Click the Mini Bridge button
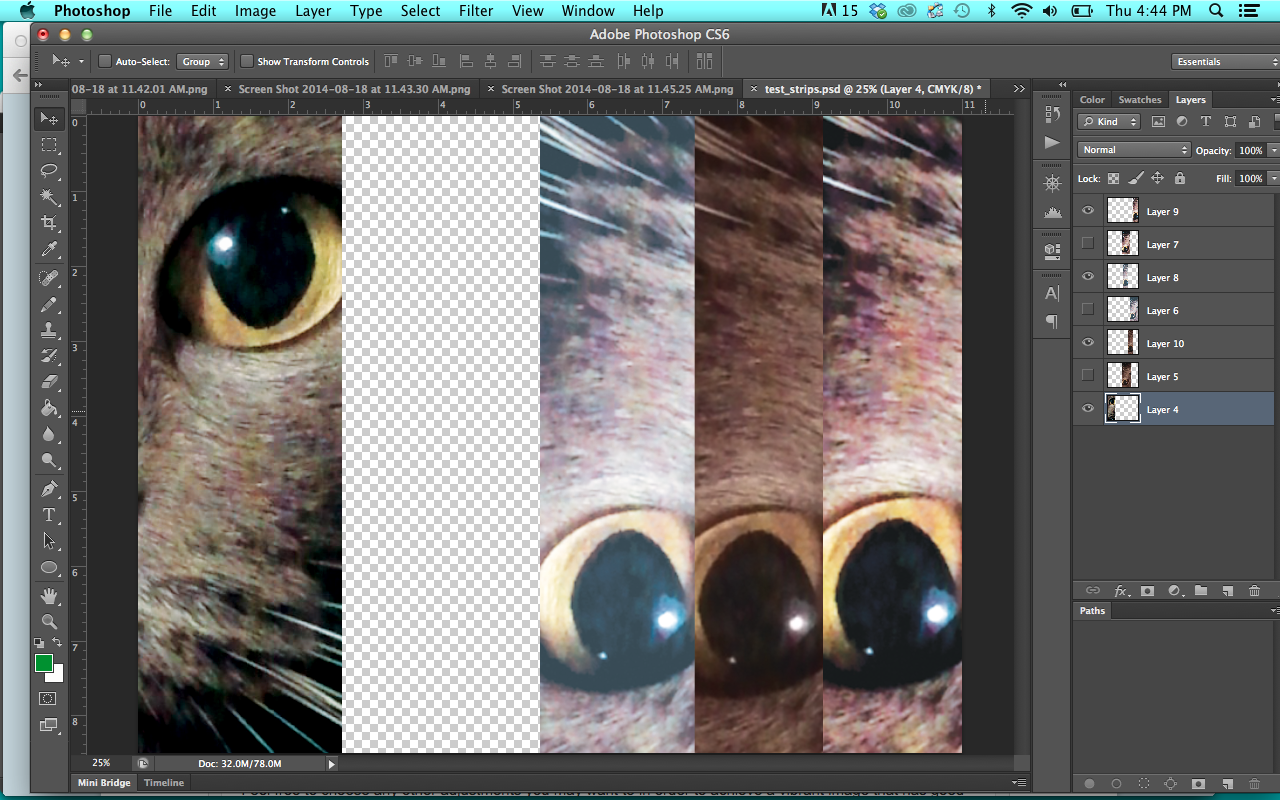Image resolution: width=1280 pixels, height=800 pixels. tap(103, 782)
